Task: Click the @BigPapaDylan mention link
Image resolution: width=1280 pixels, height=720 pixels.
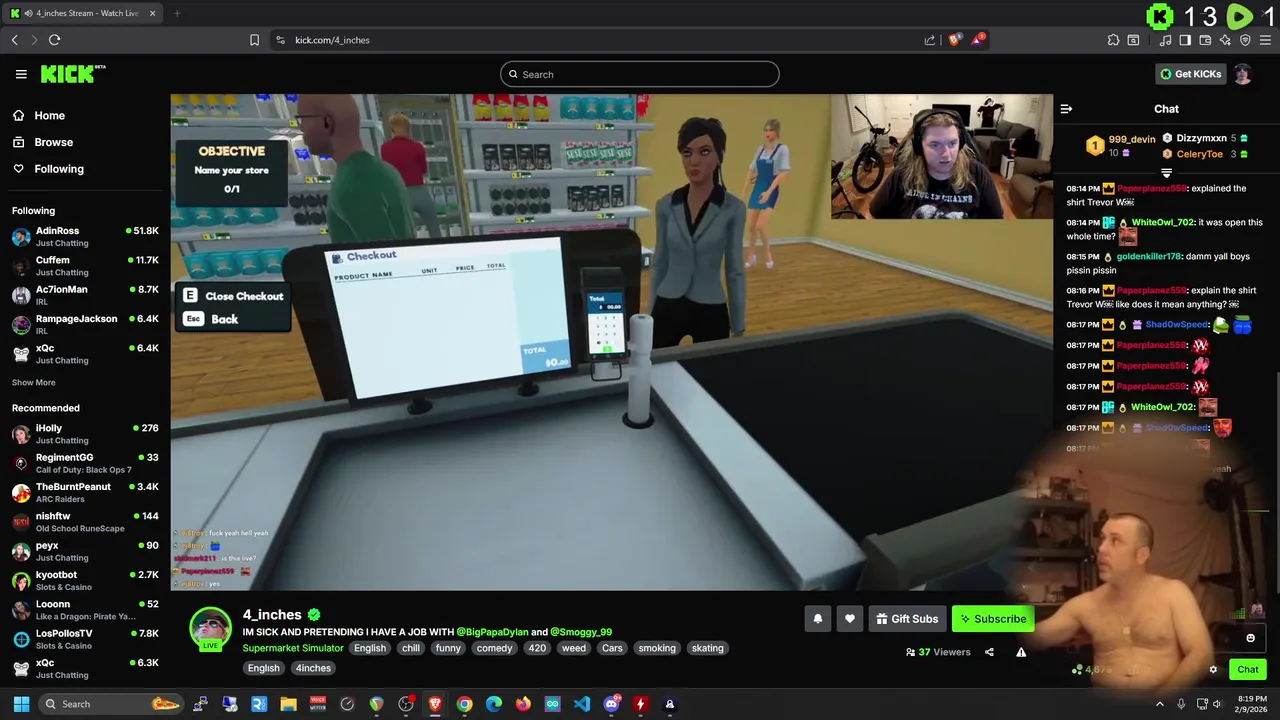Action: [x=492, y=632]
